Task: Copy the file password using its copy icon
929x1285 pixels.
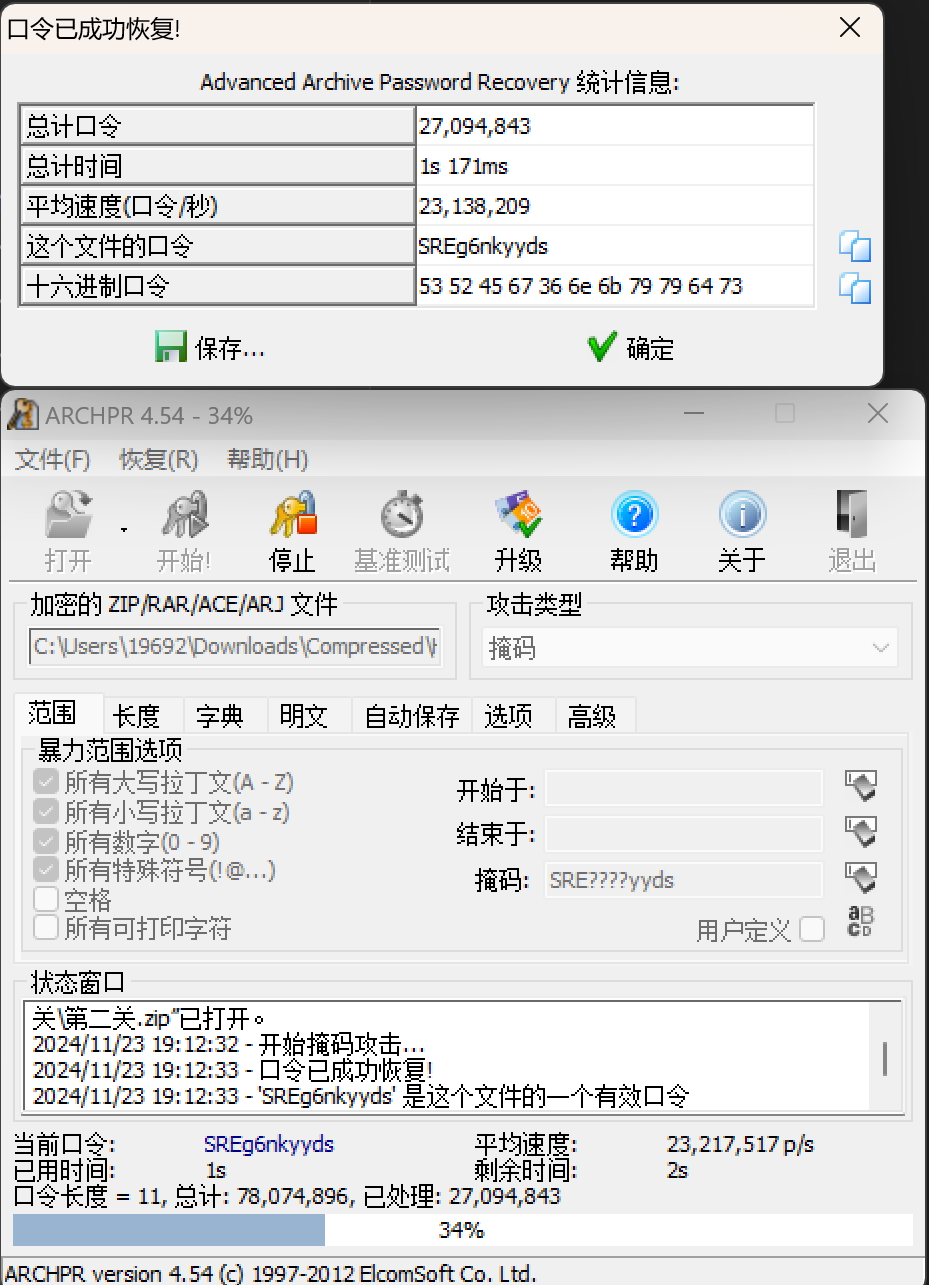Action: [x=855, y=246]
